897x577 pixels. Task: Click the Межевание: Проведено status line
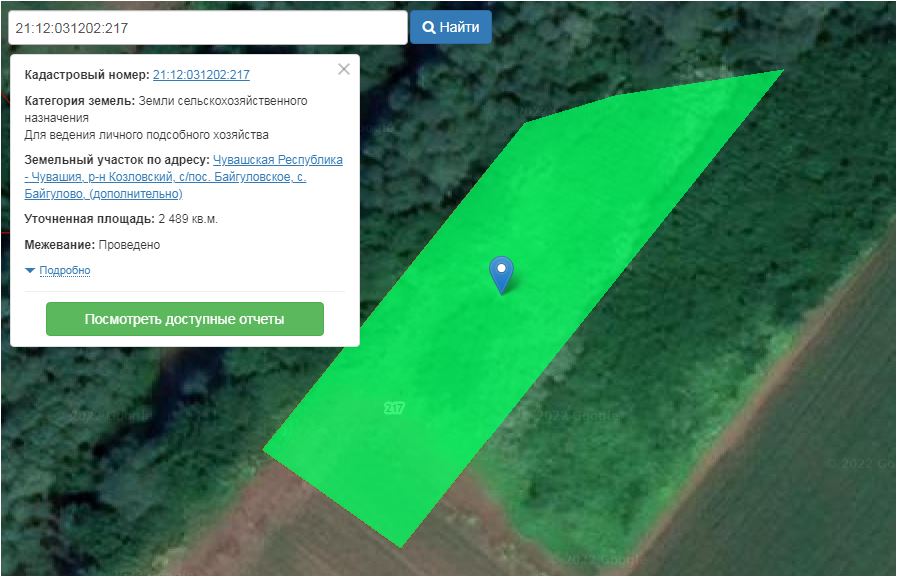(92, 245)
